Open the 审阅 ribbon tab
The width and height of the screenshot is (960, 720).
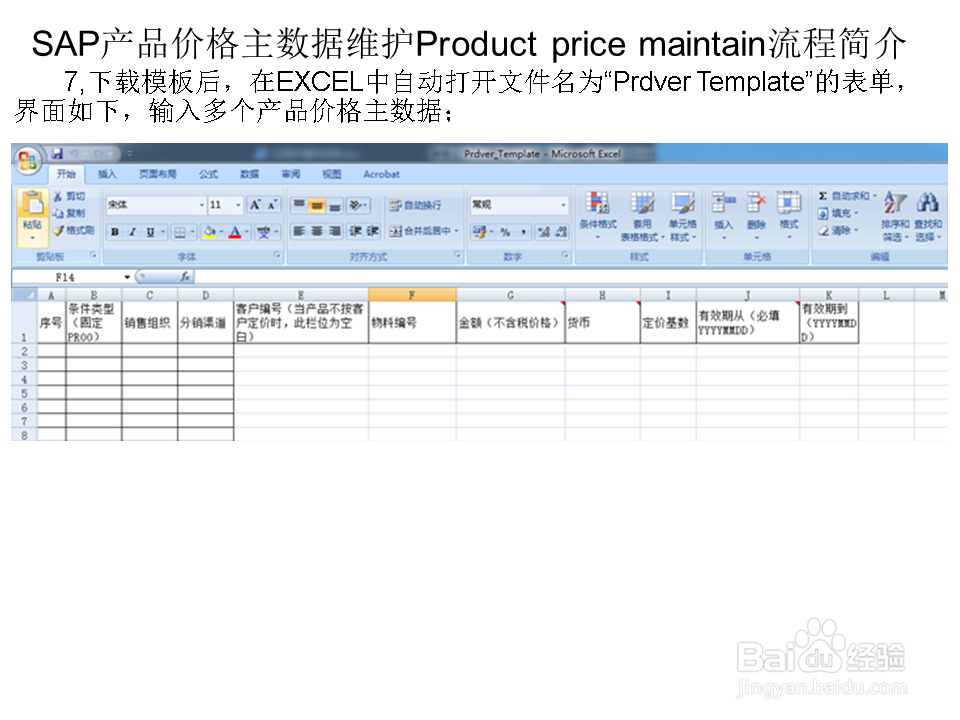(x=291, y=174)
